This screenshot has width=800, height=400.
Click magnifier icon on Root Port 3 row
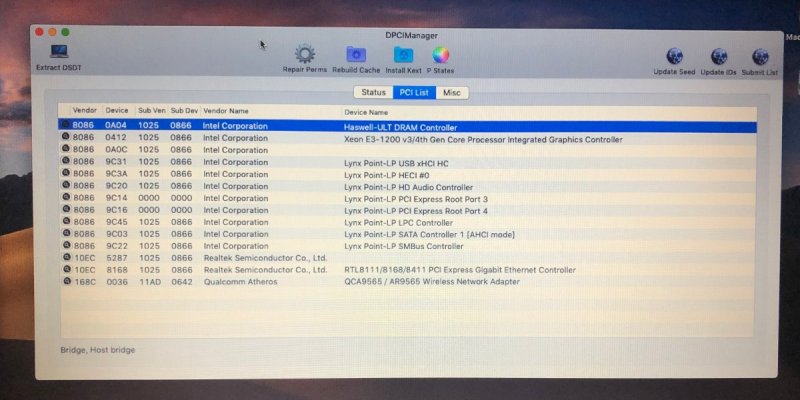(65, 197)
